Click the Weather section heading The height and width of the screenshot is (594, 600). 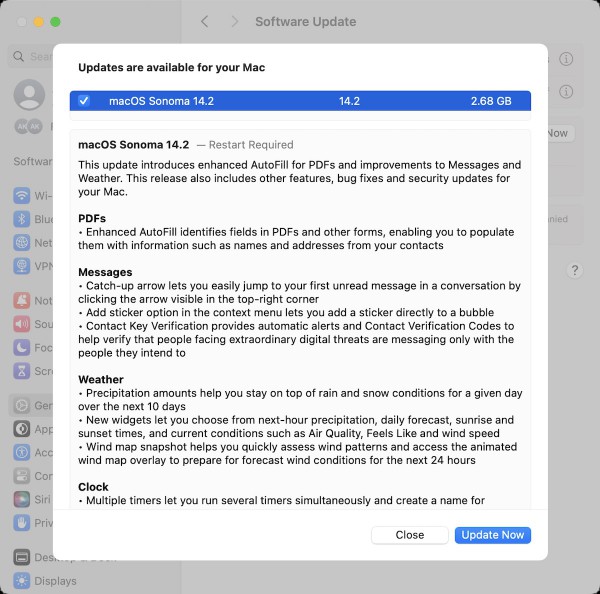coord(101,379)
